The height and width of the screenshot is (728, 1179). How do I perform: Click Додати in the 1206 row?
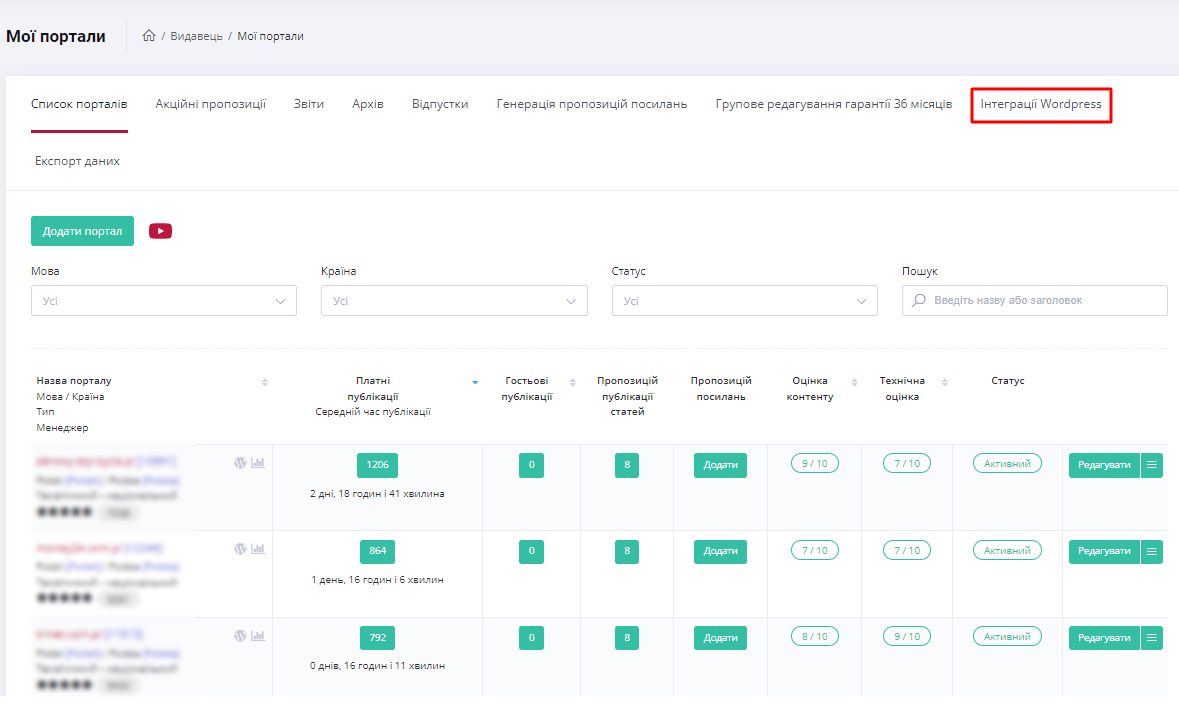720,465
